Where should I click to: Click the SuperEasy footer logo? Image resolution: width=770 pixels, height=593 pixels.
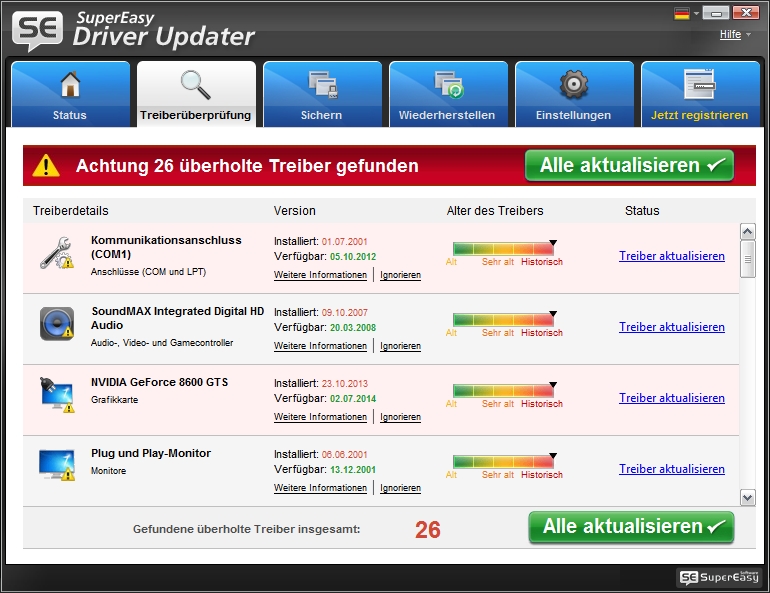[x=719, y=577]
